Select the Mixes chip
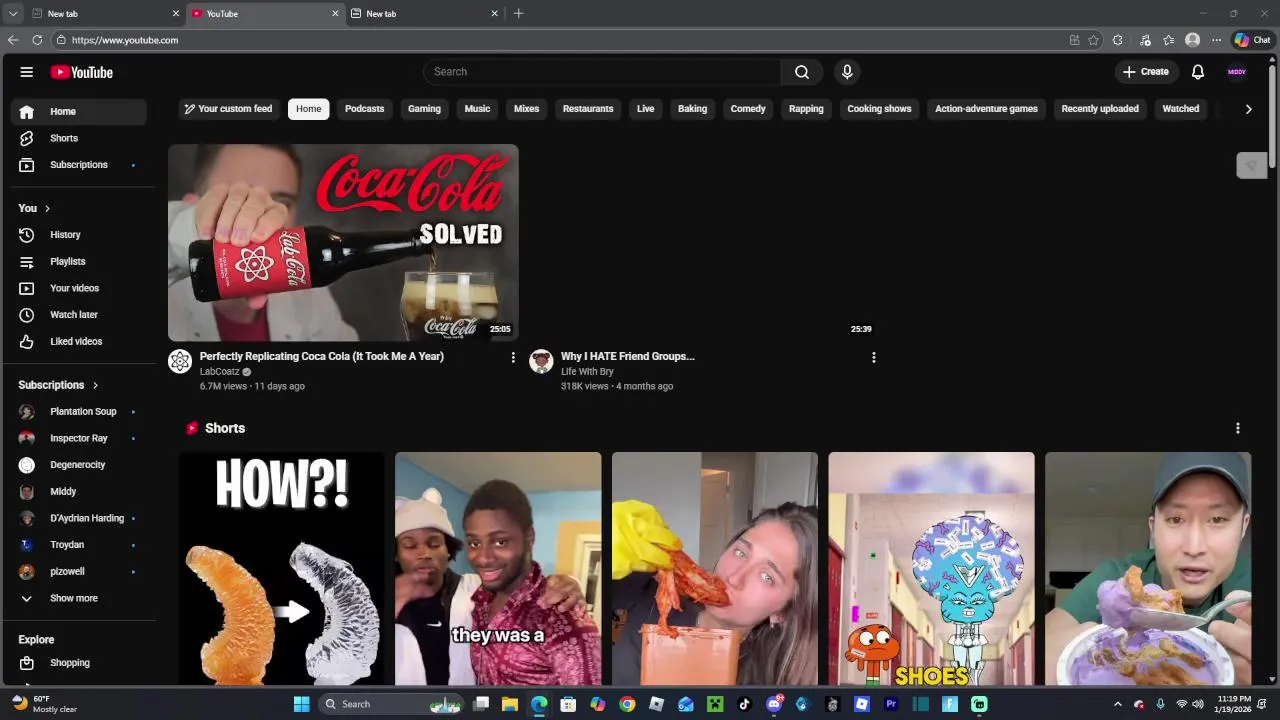This screenshot has height=720, width=1280. pyautogui.click(x=526, y=109)
